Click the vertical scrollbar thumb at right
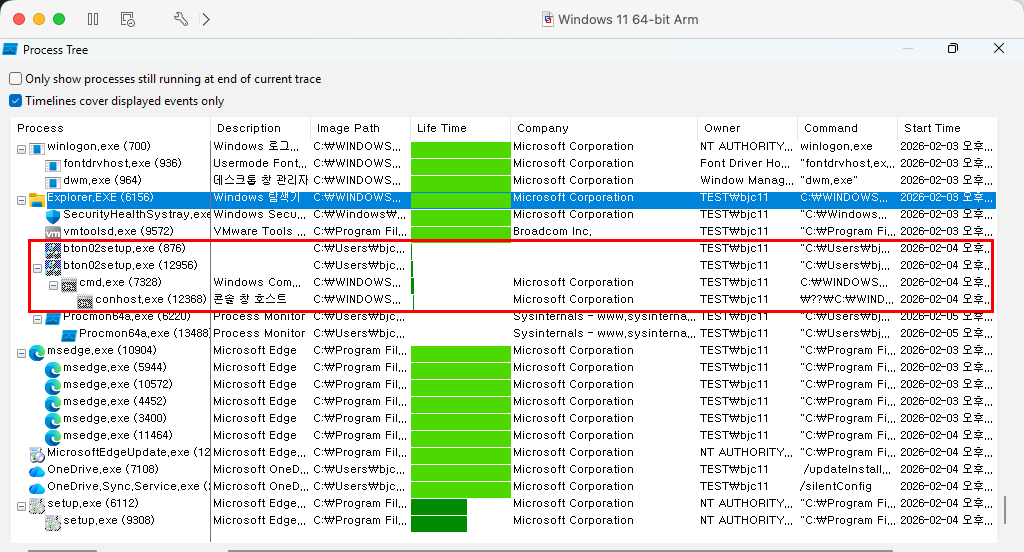The height and width of the screenshot is (552, 1024). click(x=1005, y=510)
